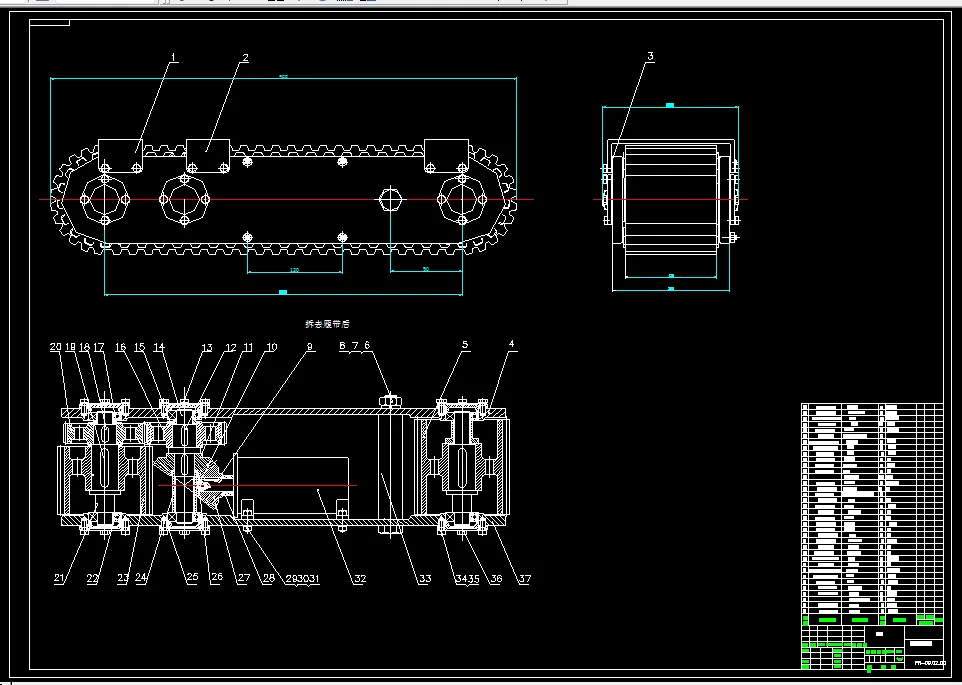Click part callout number 27

[x=244, y=578]
